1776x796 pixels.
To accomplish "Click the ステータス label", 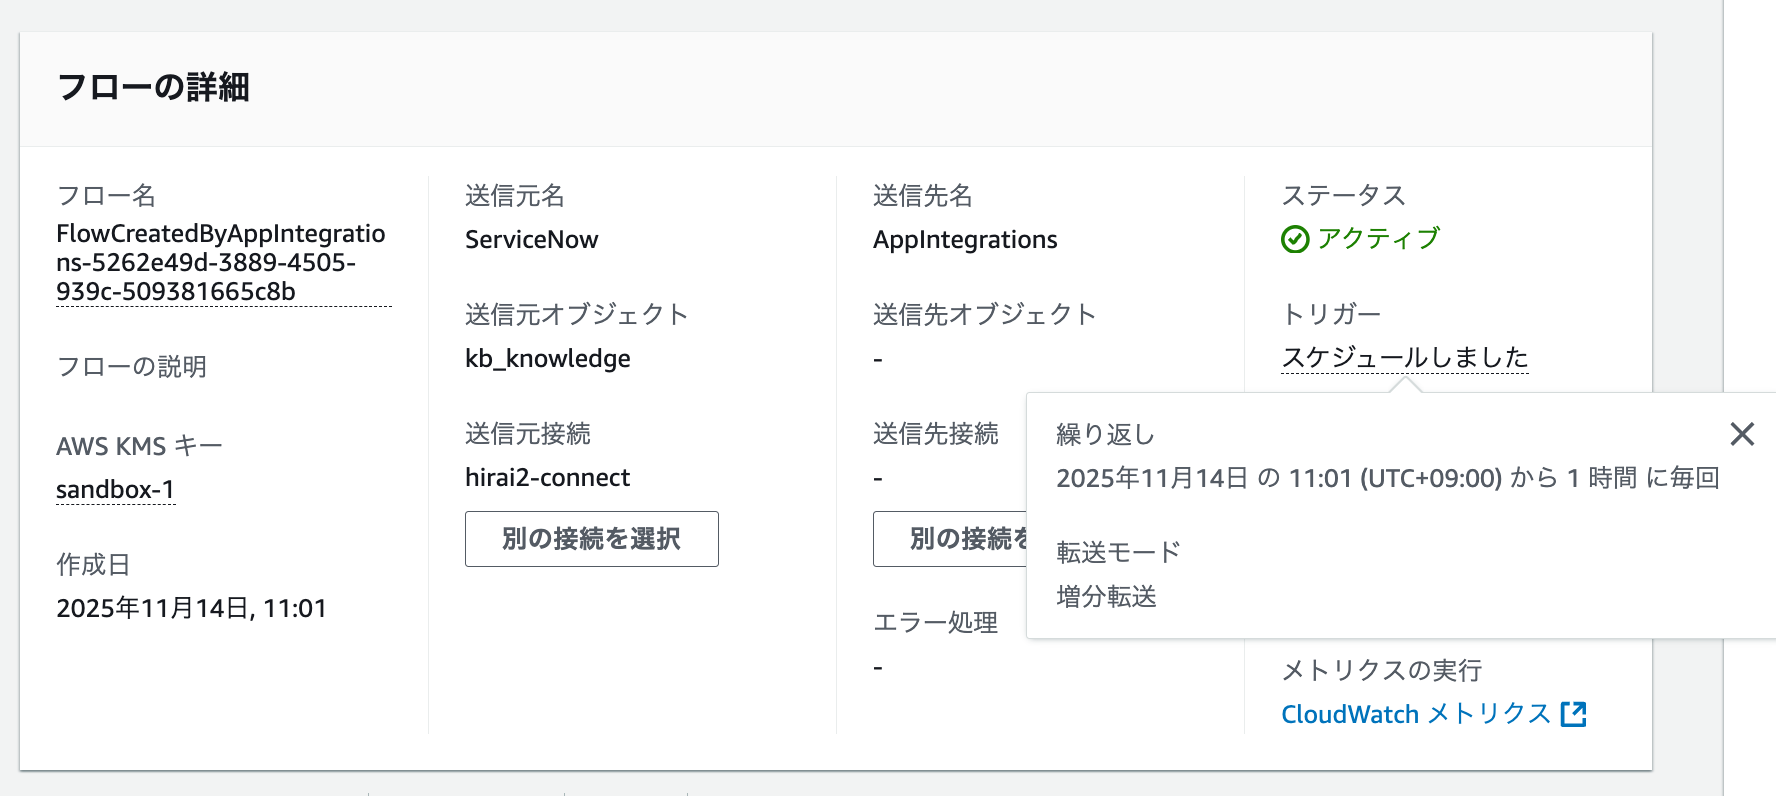I will point(1344,196).
